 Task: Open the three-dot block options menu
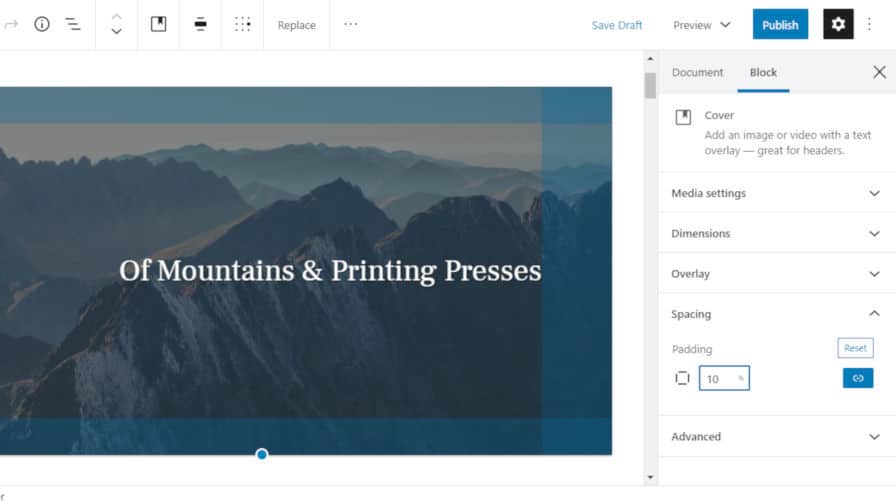pyautogui.click(x=350, y=24)
